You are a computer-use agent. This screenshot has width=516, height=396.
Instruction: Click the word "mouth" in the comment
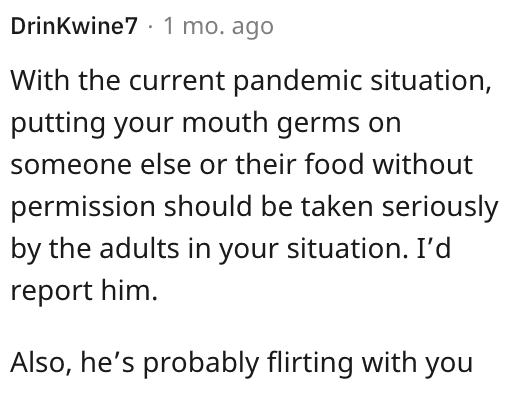click(225, 122)
